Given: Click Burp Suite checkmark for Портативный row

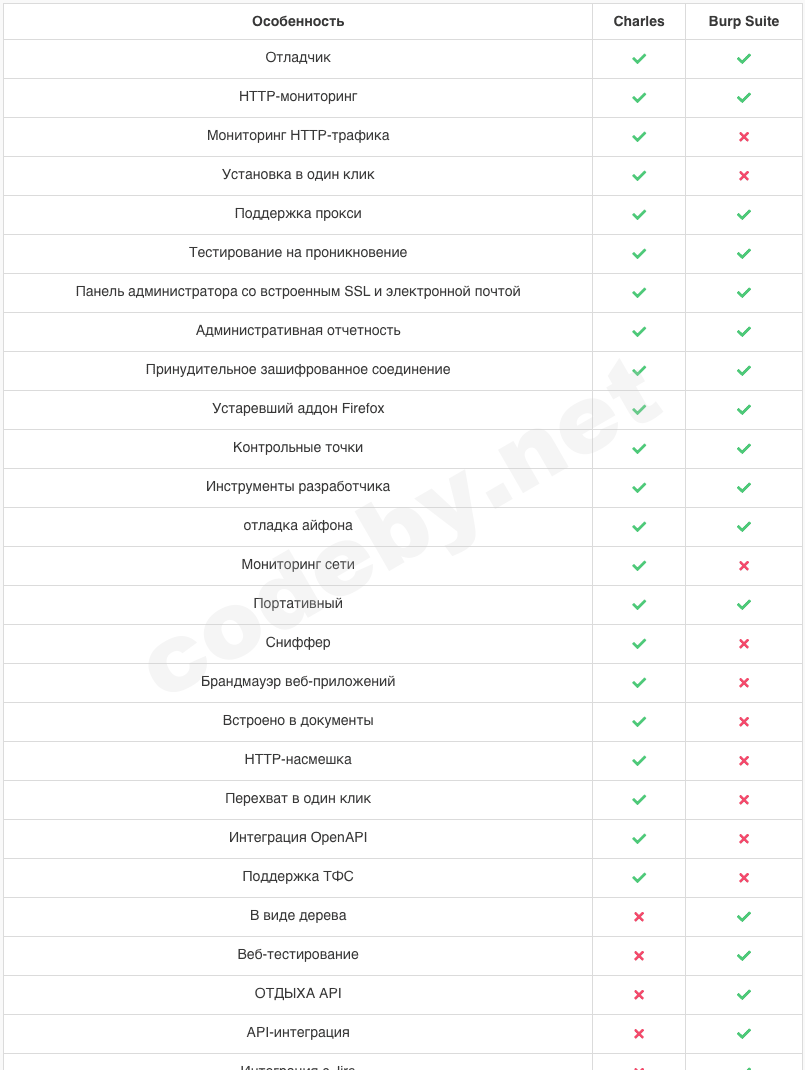Looking at the screenshot, I should (744, 605).
